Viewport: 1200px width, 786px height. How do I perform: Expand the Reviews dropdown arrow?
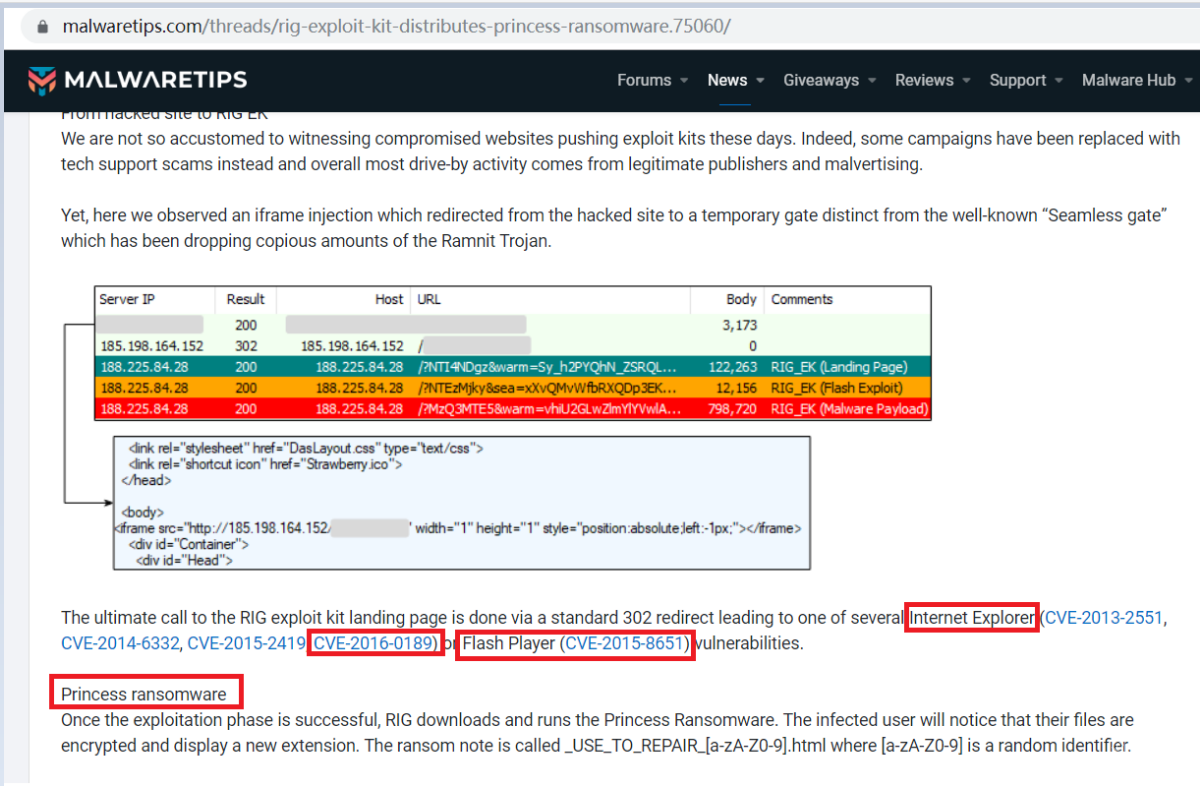(966, 81)
